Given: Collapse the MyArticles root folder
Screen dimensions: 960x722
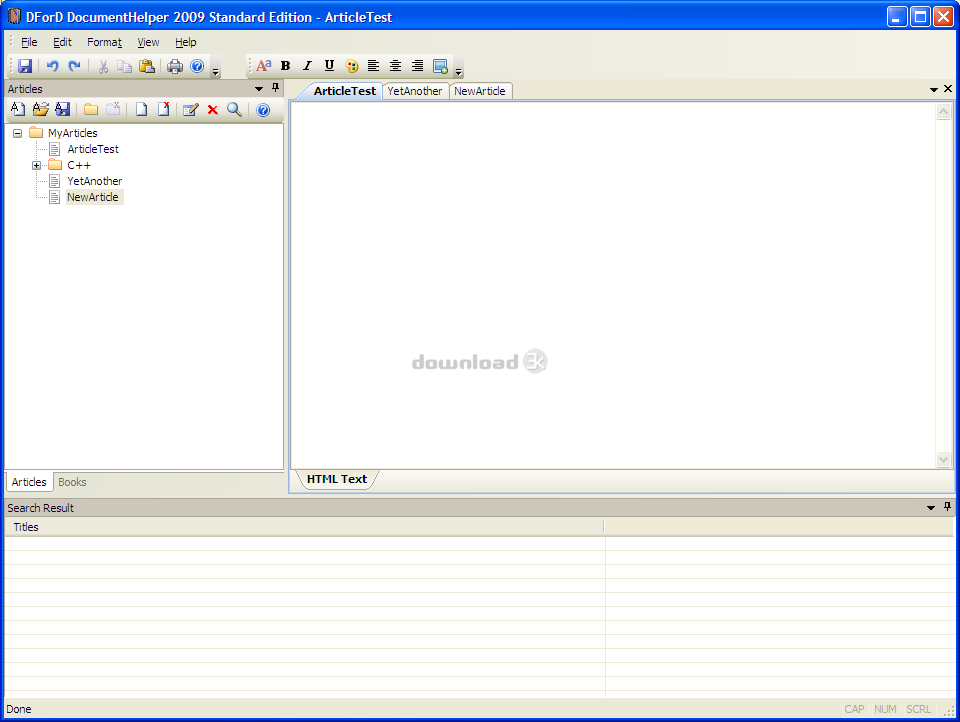Looking at the screenshot, I should pyautogui.click(x=18, y=133).
